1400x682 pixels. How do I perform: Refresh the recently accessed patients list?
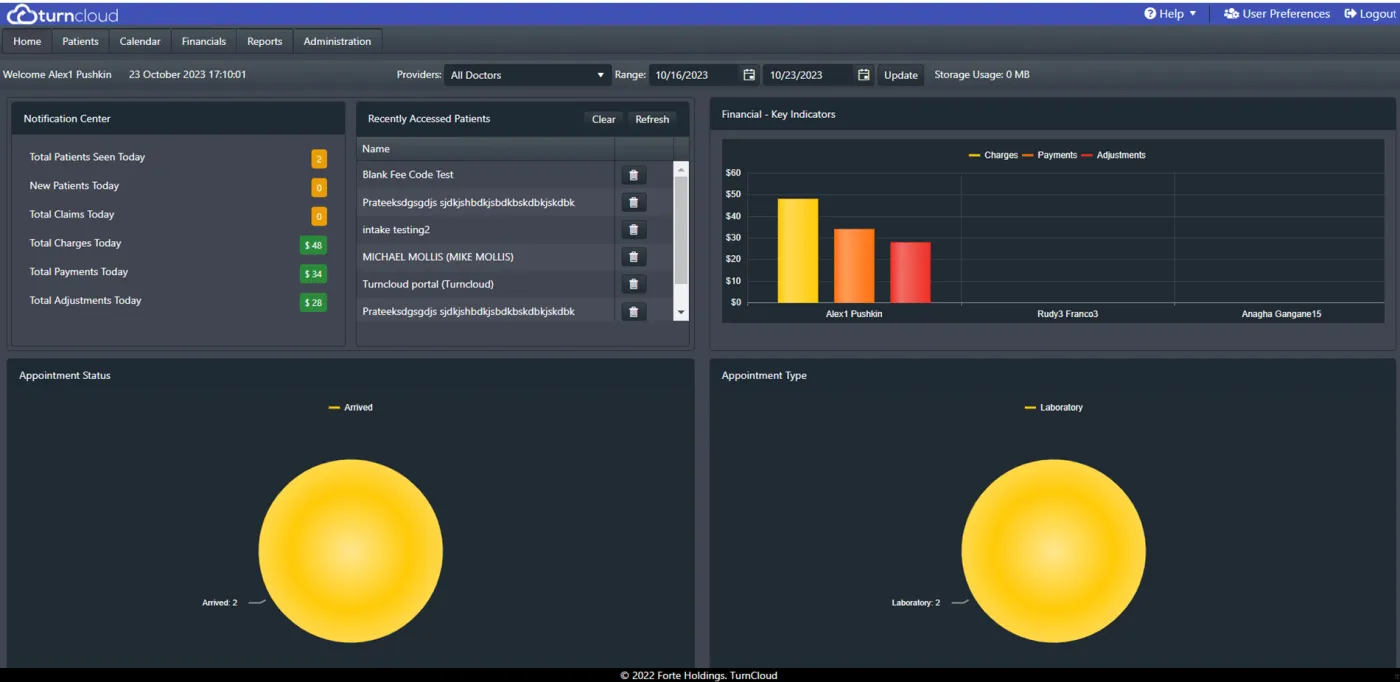[652, 119]
